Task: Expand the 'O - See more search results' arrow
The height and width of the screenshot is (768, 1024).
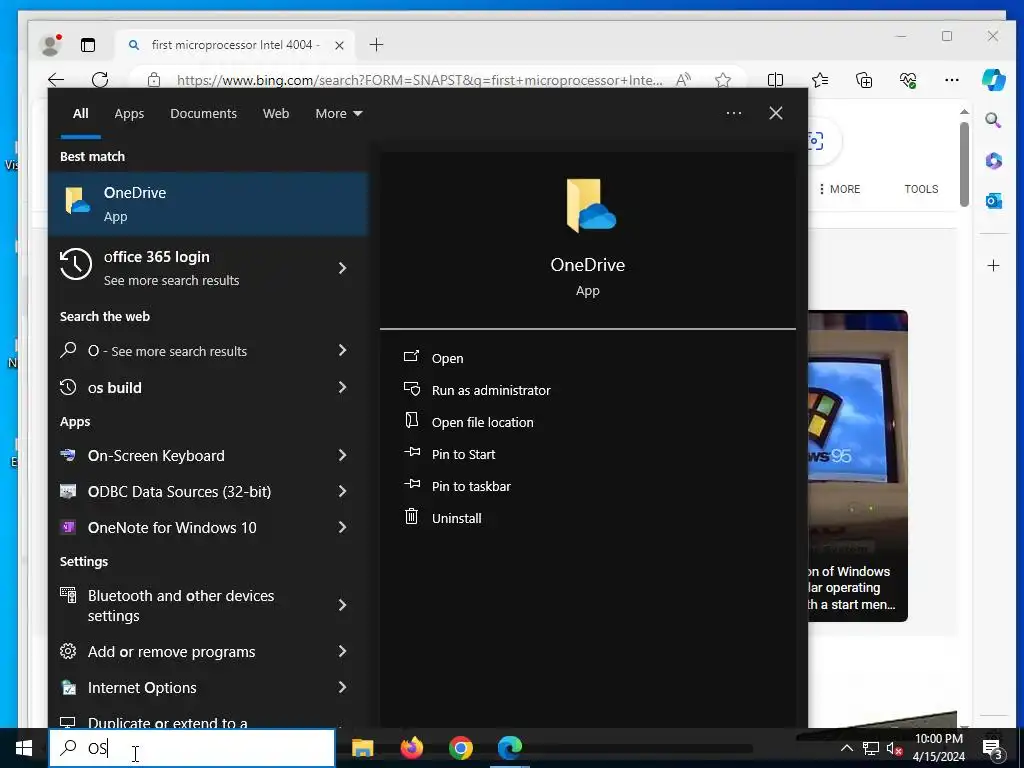Action: pos(342,351)
